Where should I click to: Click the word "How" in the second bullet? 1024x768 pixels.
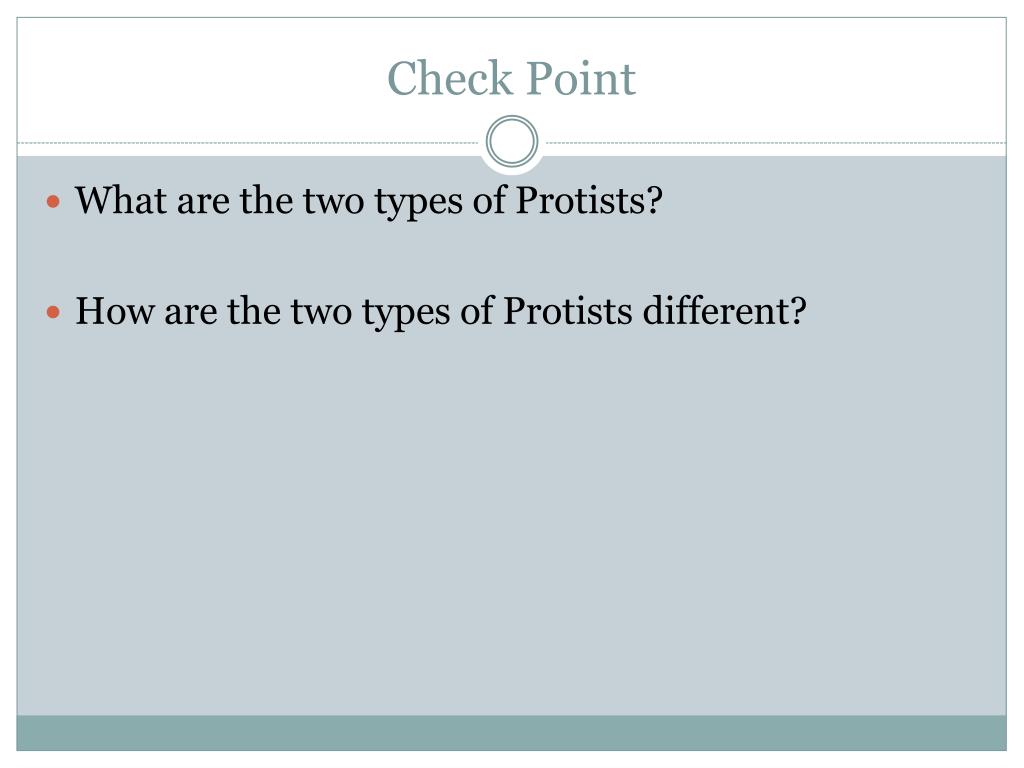[114, 310]
